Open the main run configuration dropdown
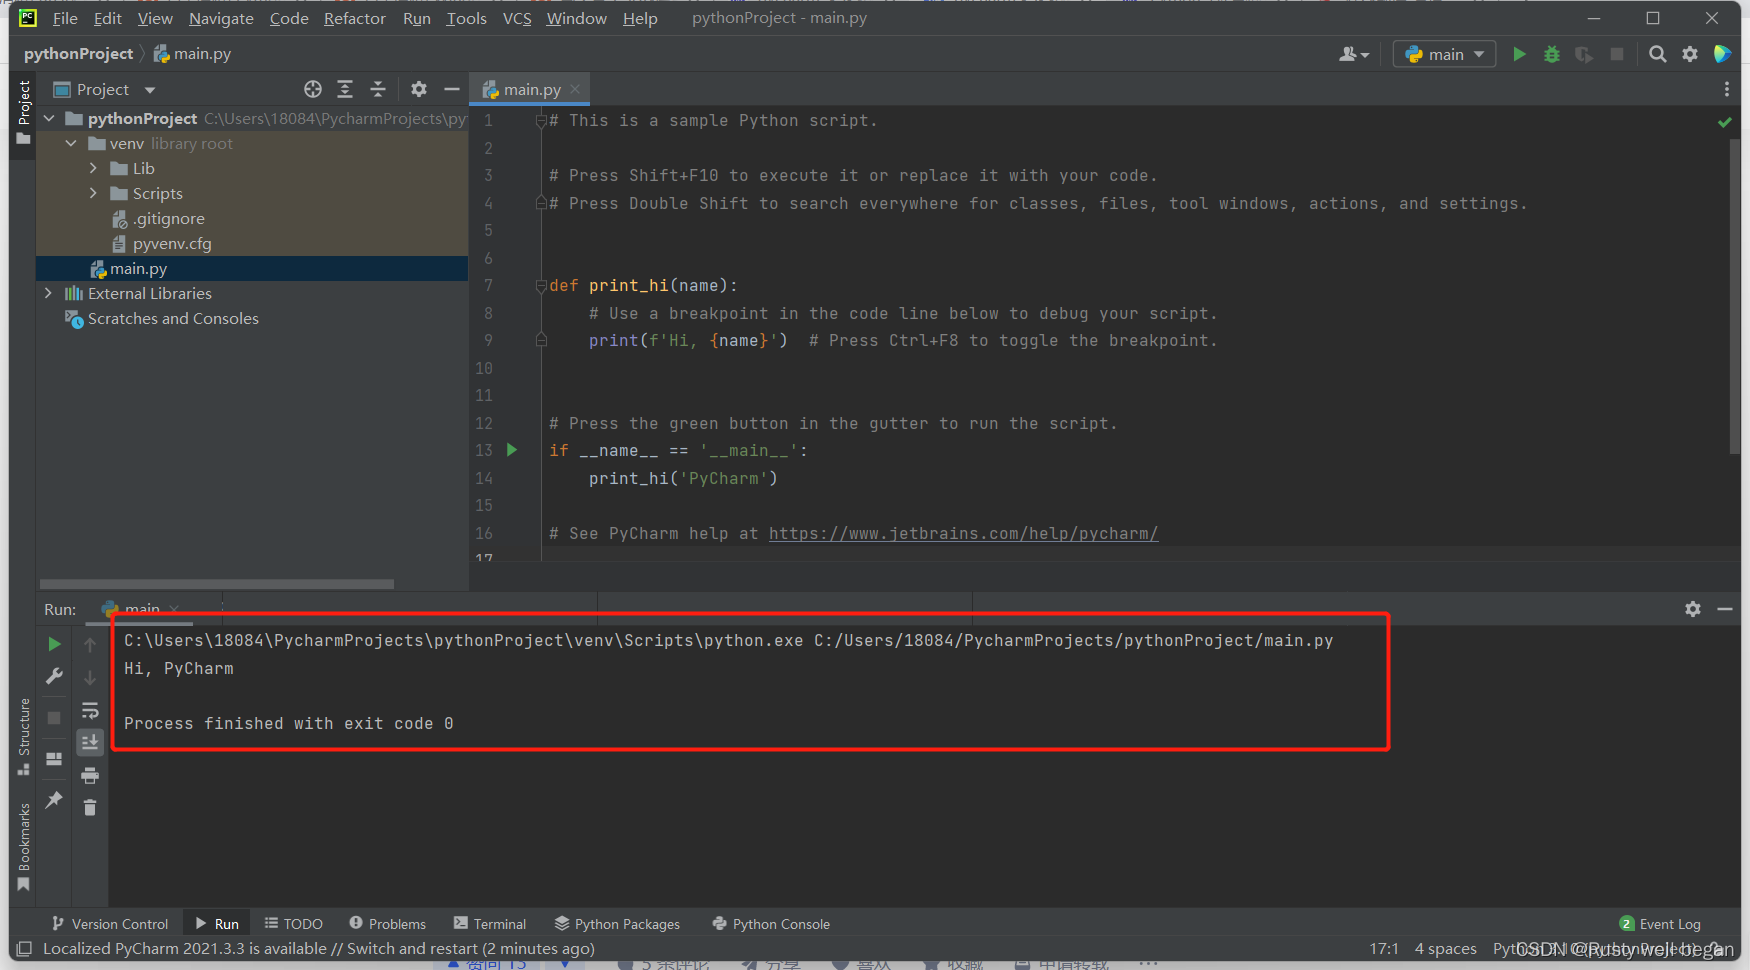The width and height of the screenshot is (1750, 970). [x=1445, y=54]
